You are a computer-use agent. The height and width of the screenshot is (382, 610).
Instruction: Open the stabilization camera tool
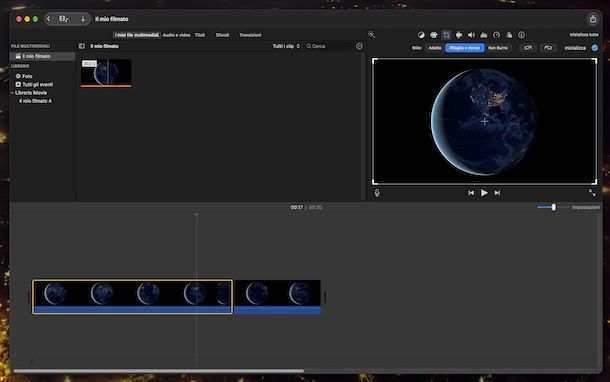459,35
